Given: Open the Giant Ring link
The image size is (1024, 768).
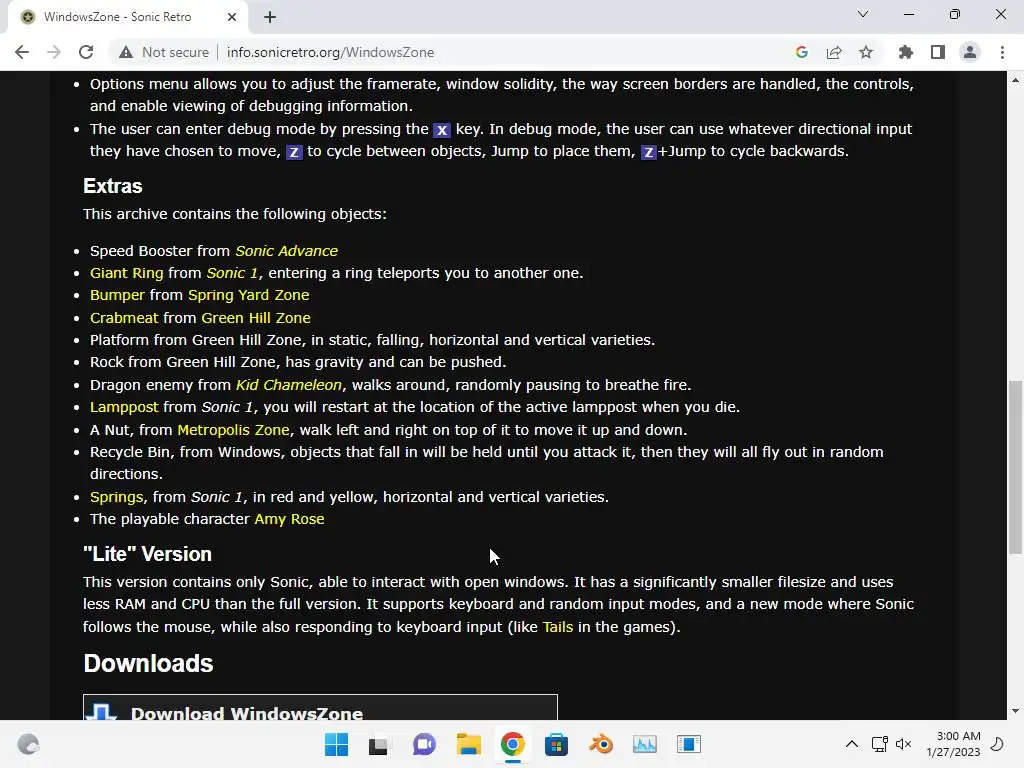Looking at the screenshot, I should pos(127,273).
